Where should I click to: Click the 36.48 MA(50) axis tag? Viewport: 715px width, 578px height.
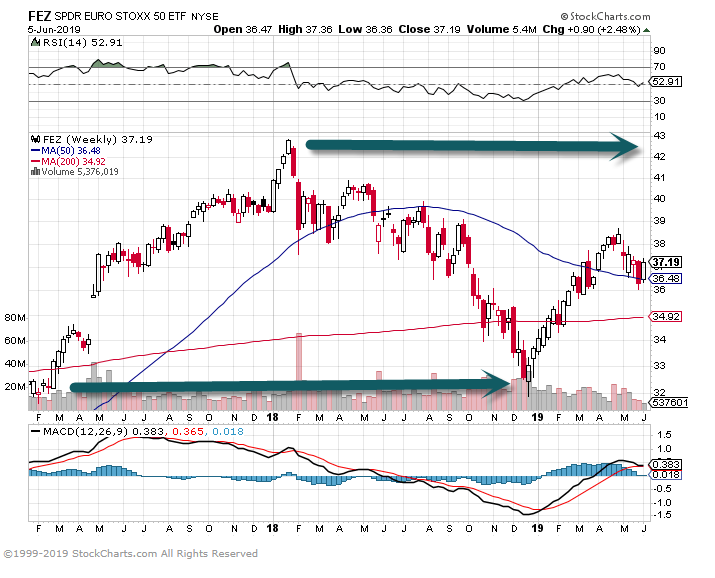pyautogui.click(x=666, y=279)
